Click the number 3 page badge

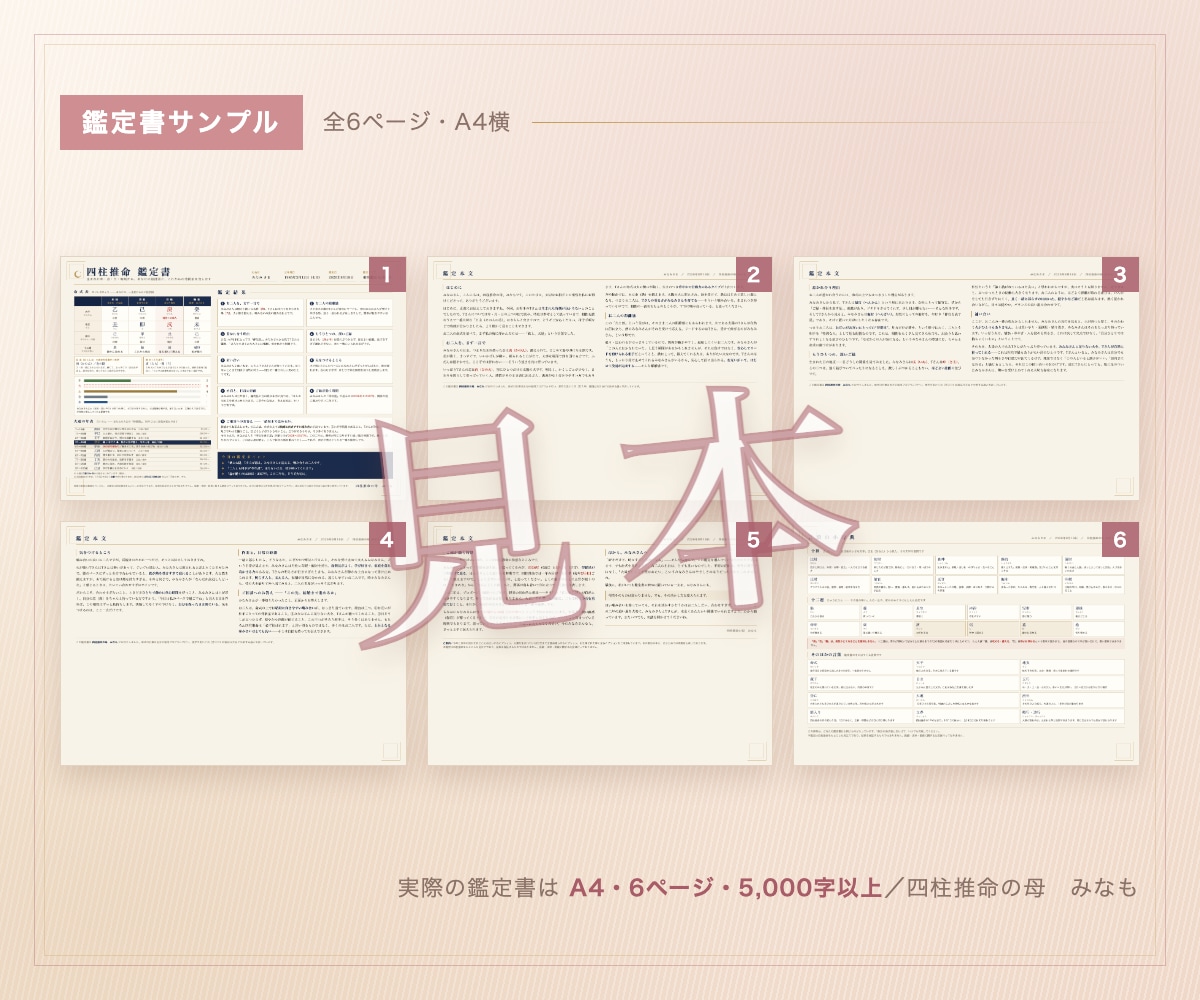1120,275
